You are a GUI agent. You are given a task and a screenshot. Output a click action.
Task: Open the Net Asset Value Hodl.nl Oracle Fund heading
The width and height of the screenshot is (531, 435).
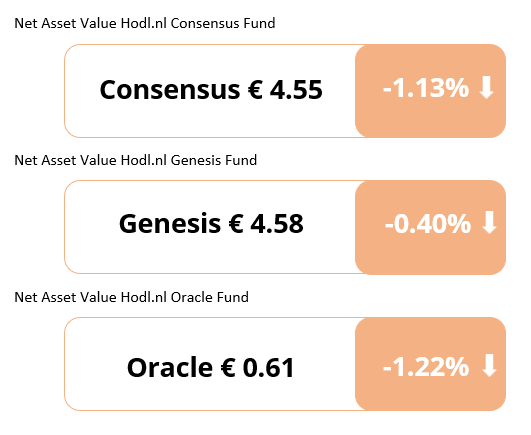point(131,297)
